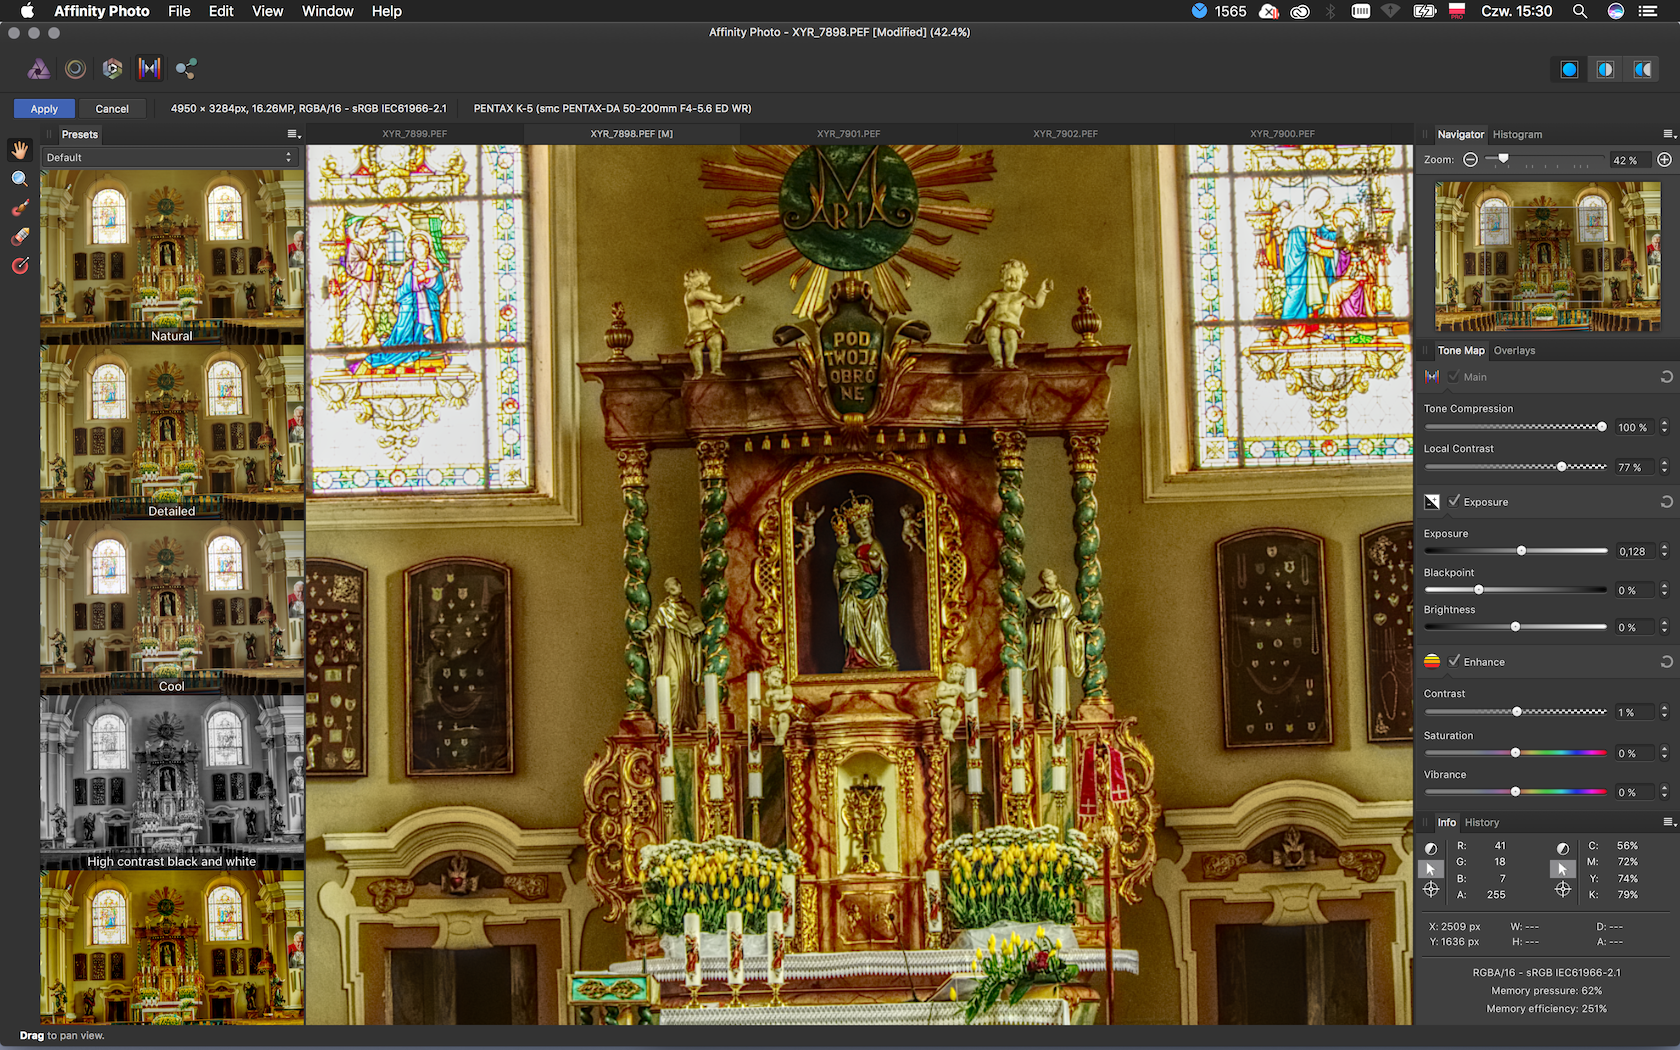This screenshot has height=1050, width=1680.
Task: Toggle the Exposure checkbox
Action: point(1454,501)
